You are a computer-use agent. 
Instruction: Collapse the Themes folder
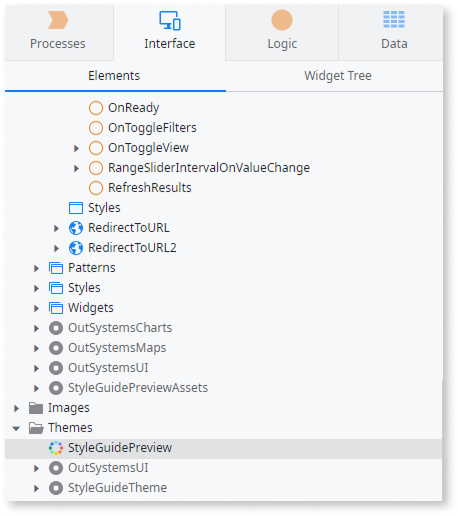pos(16,429)
